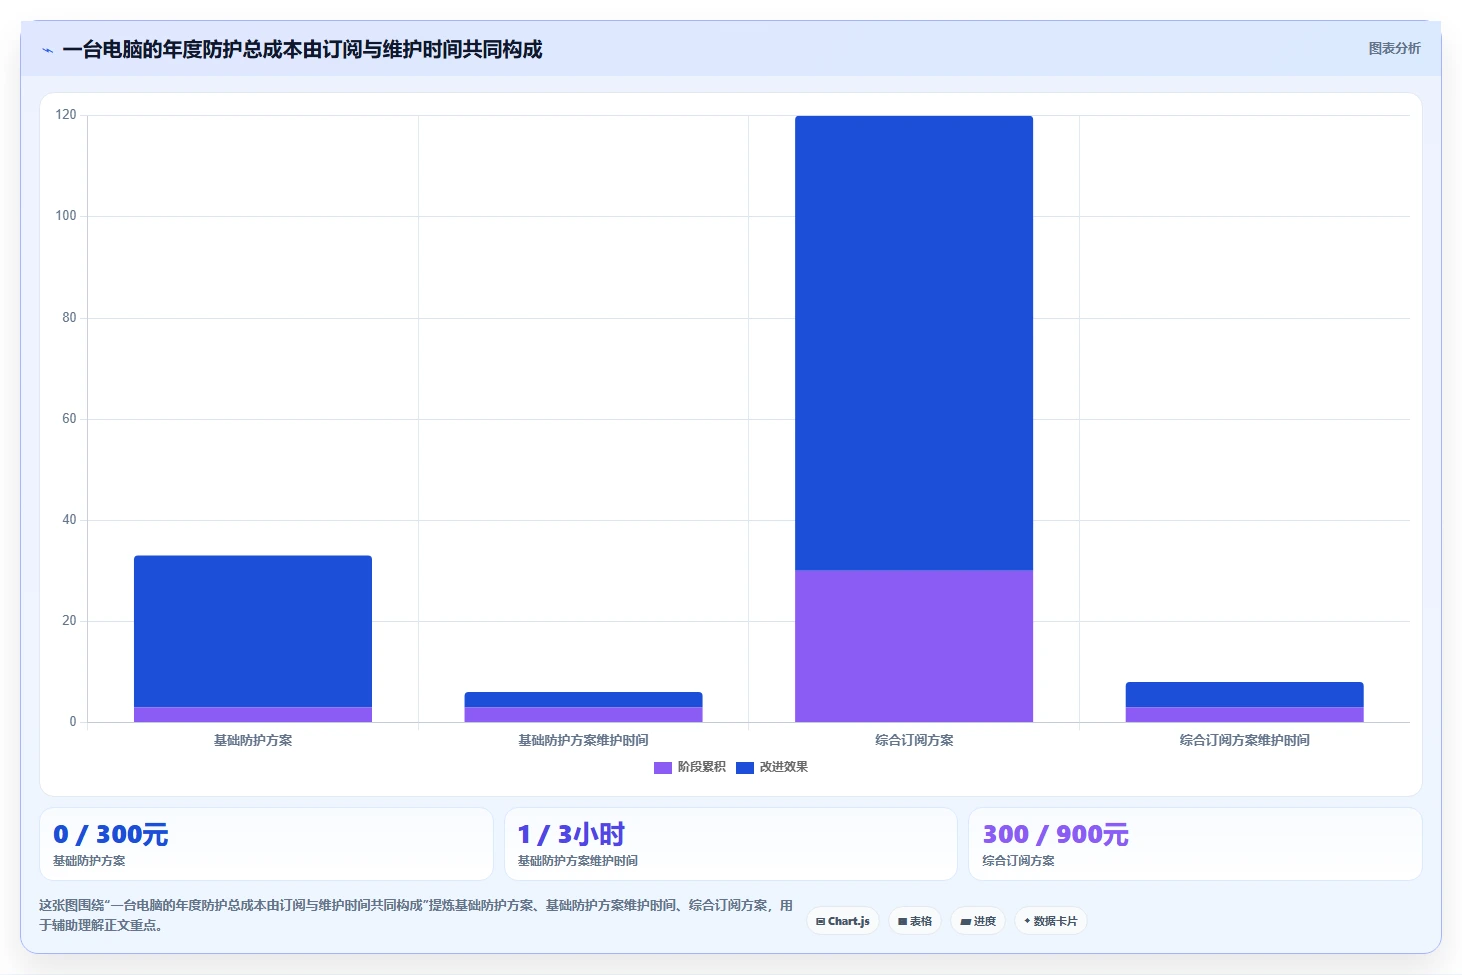Click the y-axis value 120

66,115
